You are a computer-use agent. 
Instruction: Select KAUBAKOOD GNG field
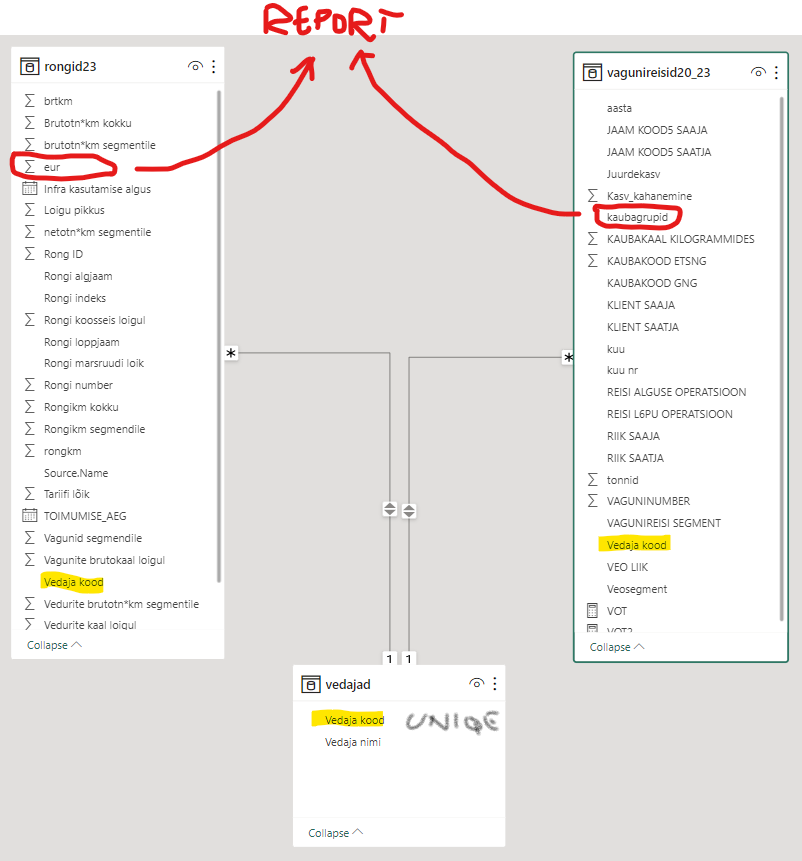pos(652,283)
